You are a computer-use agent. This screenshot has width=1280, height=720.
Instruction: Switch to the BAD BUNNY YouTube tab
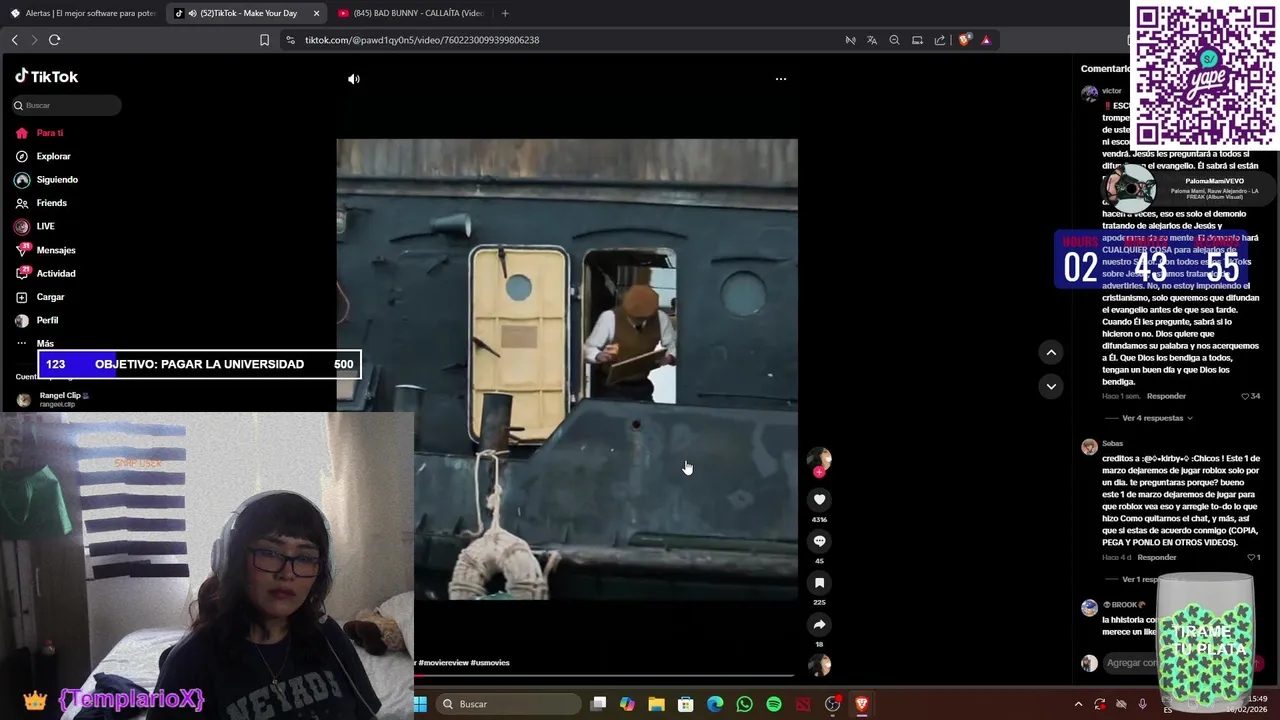[412, 13]
